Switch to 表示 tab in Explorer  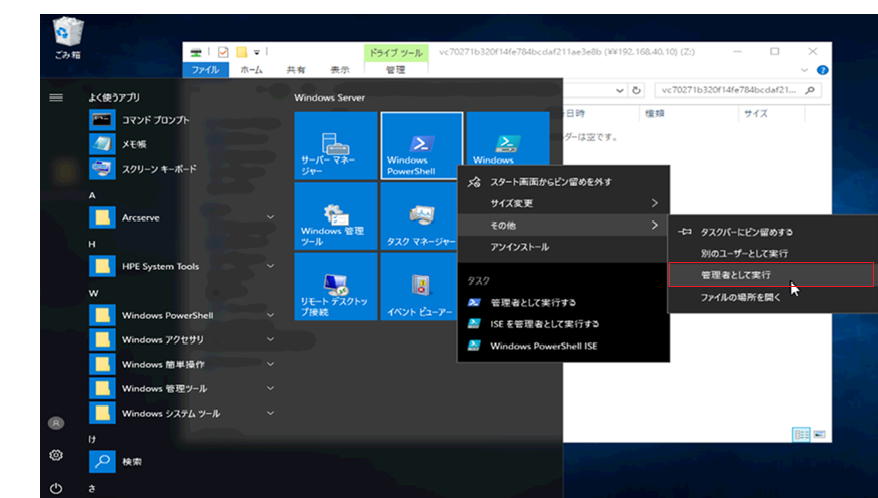coord(340,70)
